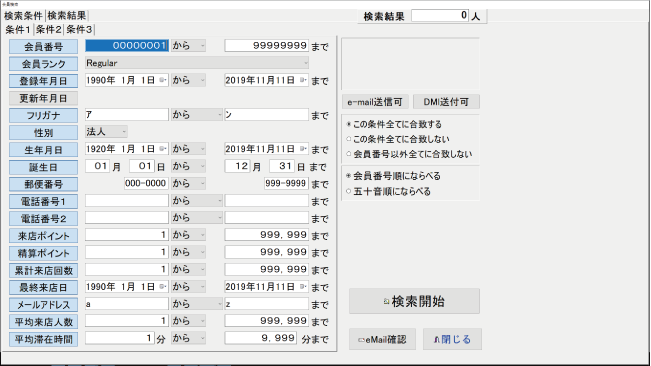Open the 会員ランク Regular dropdown
The width and height of the screenshot is (651, 366).
click(x=197, y=63)
